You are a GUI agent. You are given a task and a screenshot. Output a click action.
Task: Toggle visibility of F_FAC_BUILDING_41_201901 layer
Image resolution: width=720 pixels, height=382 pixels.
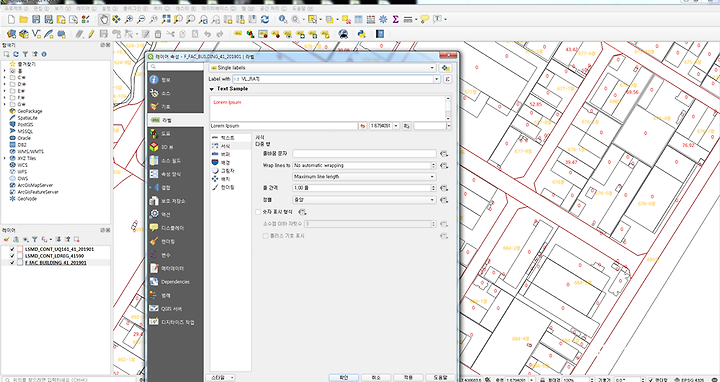point(12,263)
